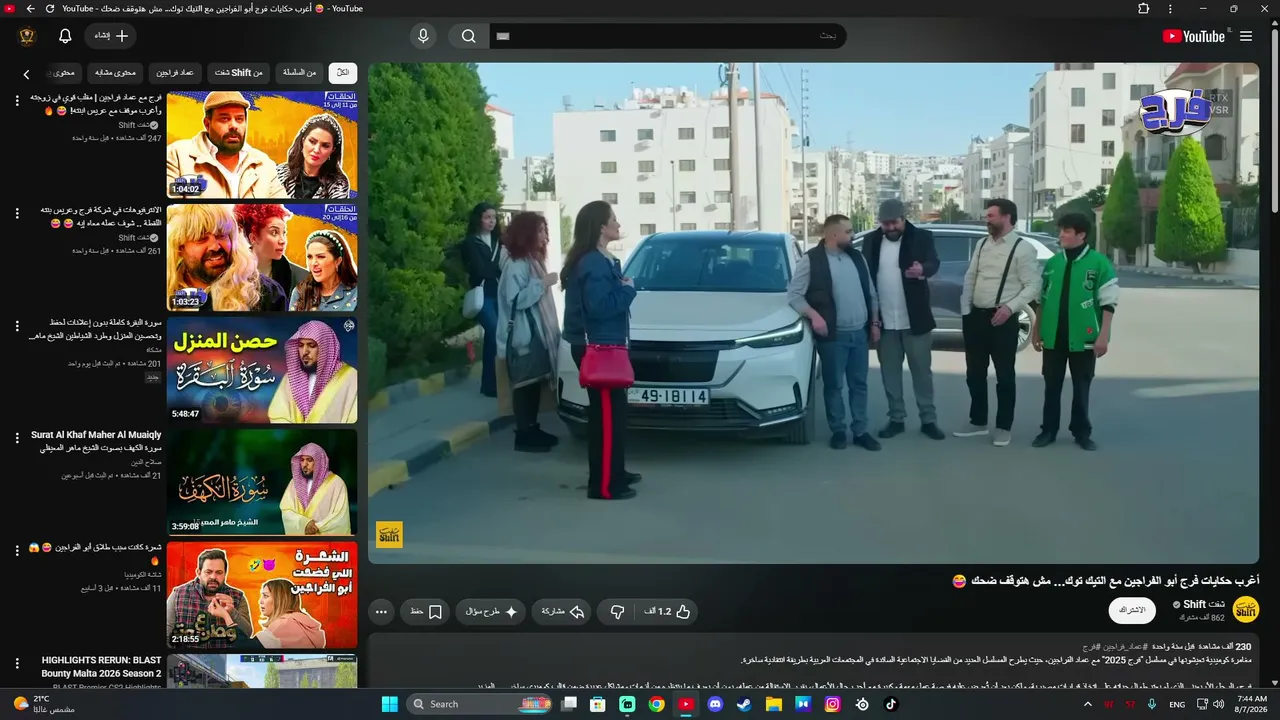This screenshot has width=1280, height=720.
Task: Subscribe with the الاشتراك button
Action: coord(1132,610)
